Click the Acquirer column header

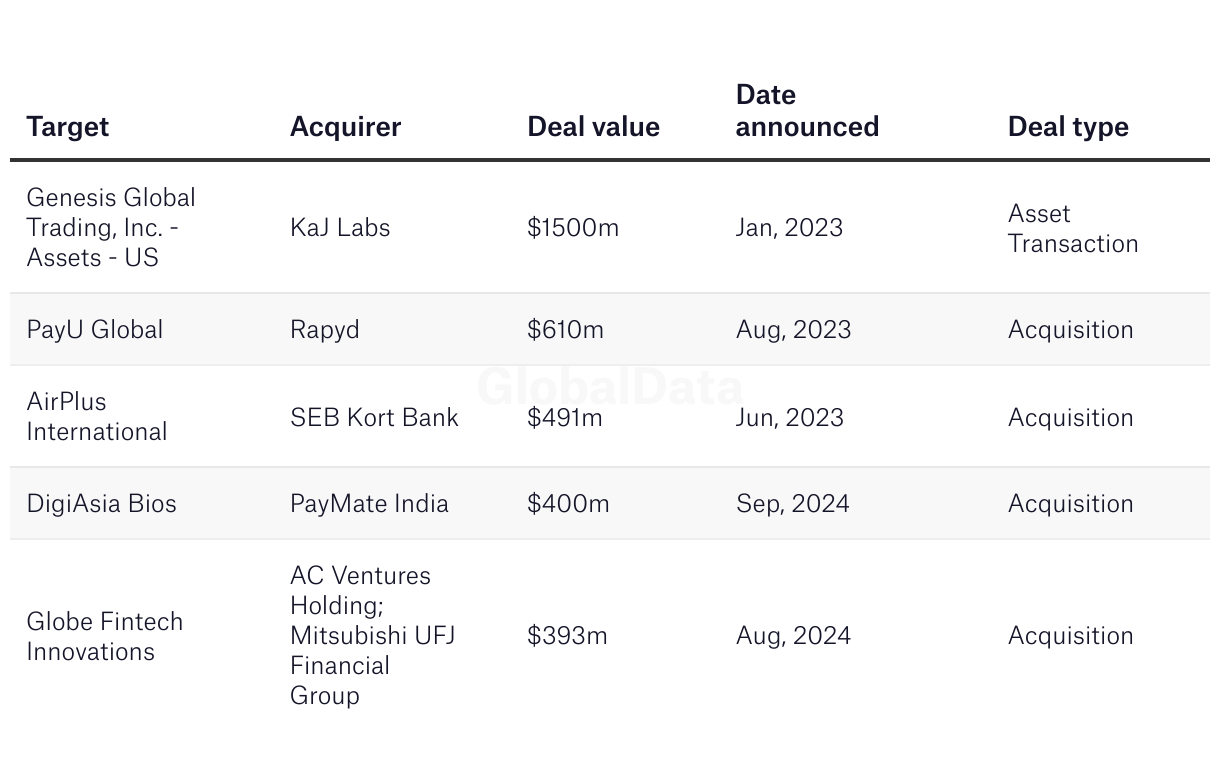345,127
